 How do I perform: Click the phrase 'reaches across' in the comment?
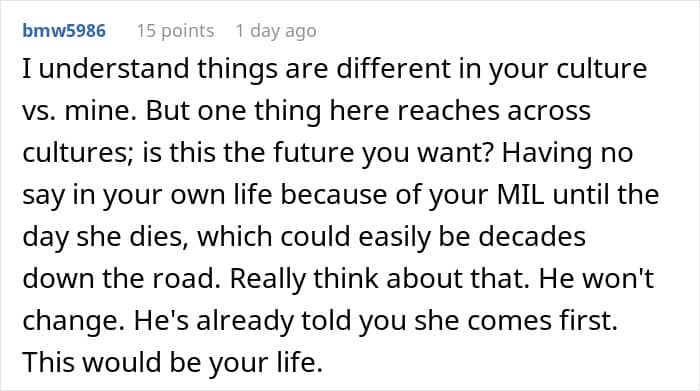[494, 111]
